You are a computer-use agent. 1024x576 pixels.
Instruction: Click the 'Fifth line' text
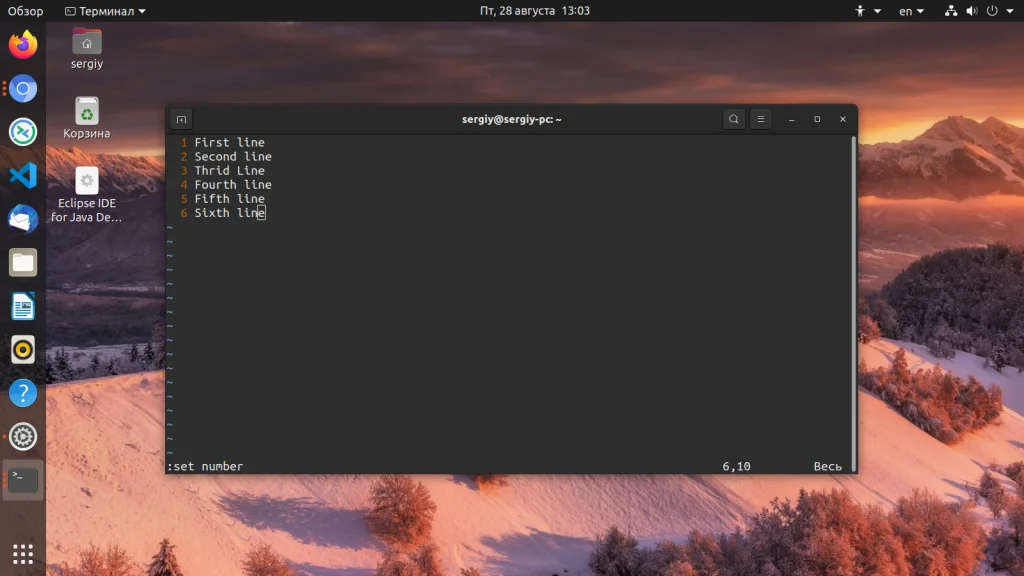[x=229, y=199]
